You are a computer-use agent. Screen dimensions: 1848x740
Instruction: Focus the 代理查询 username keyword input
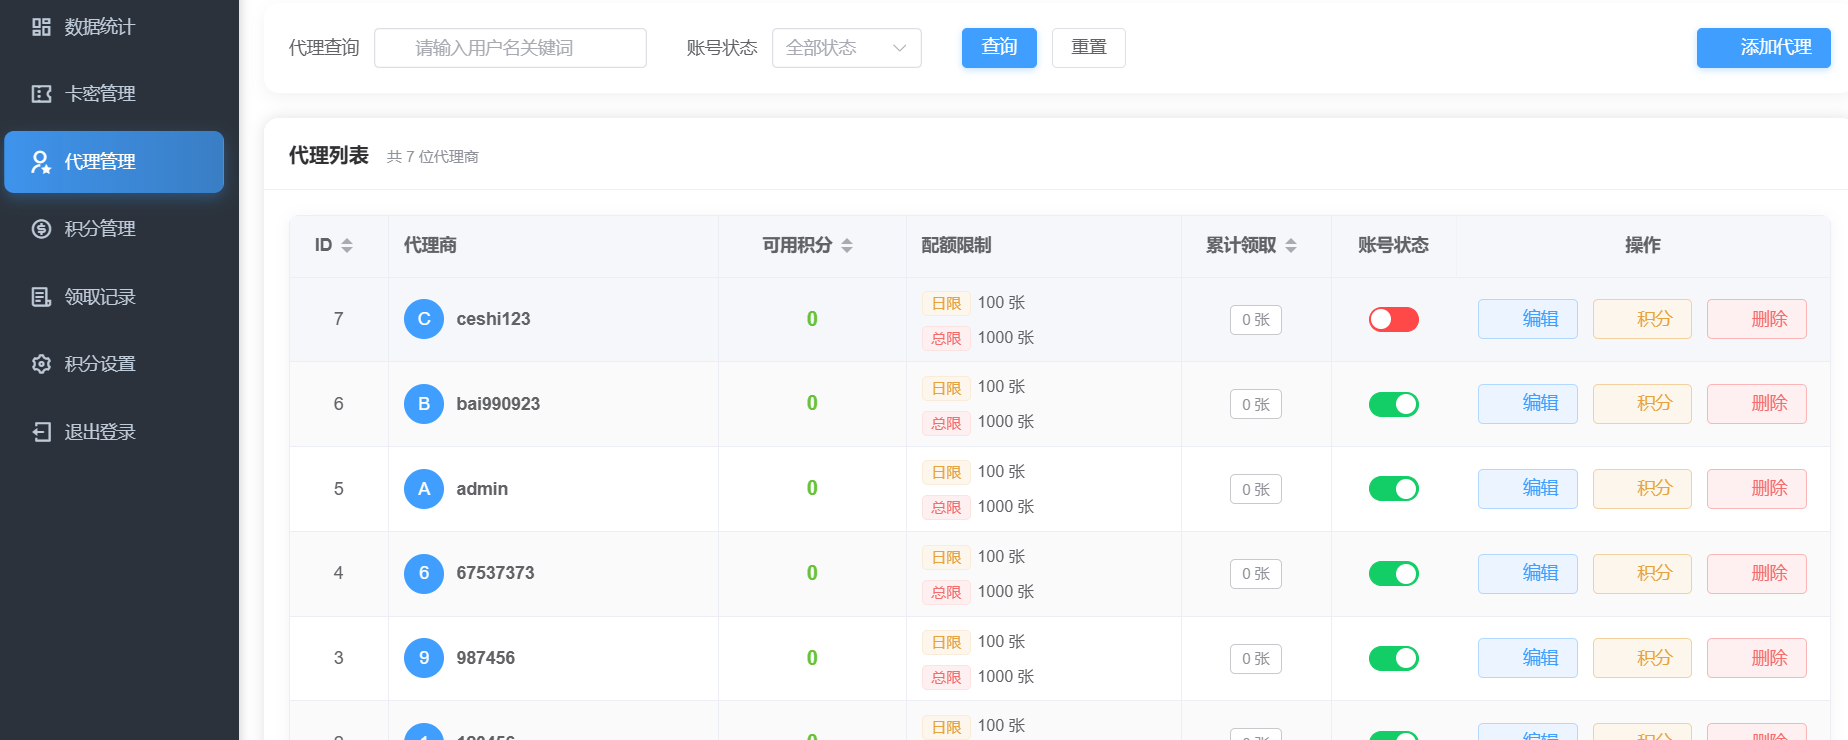tap(510, 48)
